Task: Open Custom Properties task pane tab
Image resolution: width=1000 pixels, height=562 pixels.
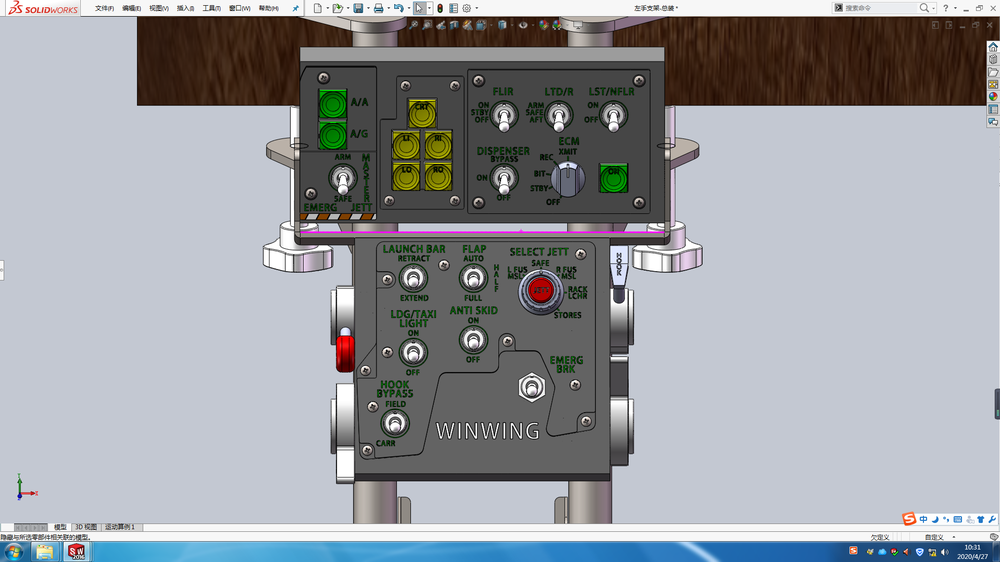Action: [x=993, y=109]
